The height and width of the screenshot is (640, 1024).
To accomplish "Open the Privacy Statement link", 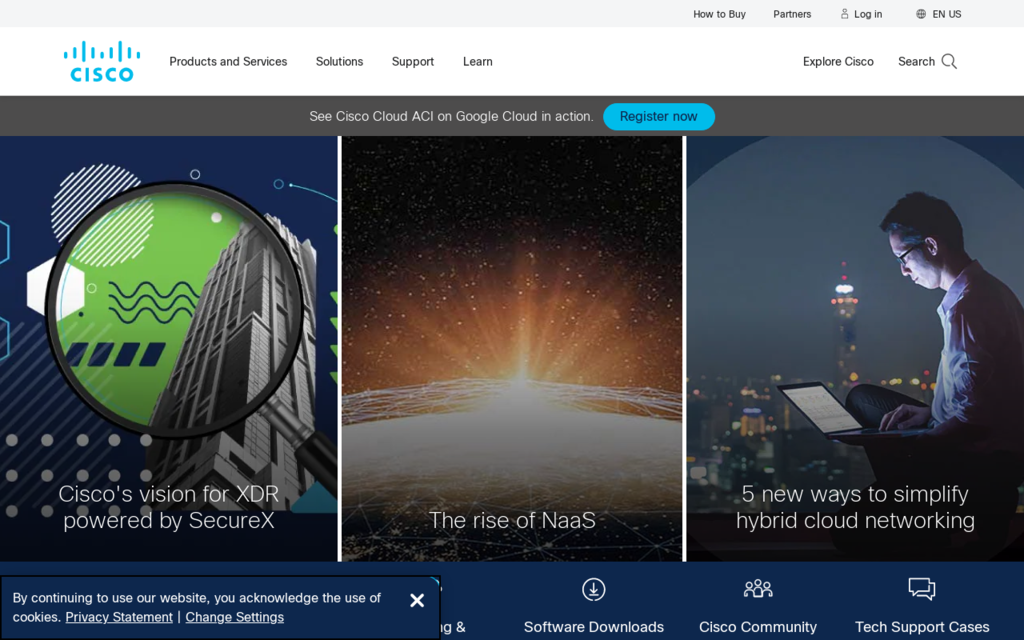I will 119,617.
